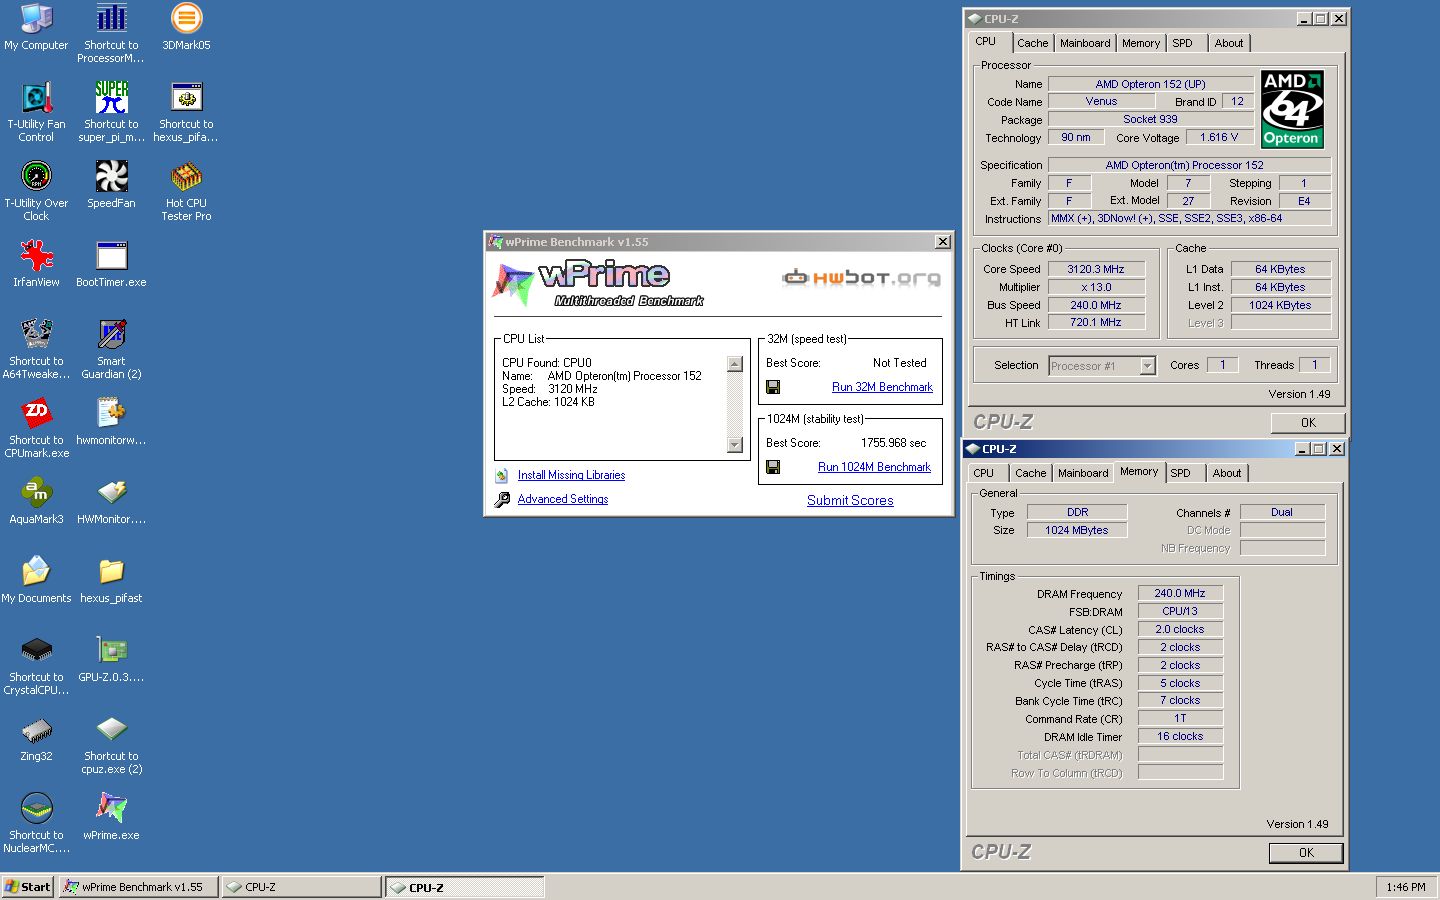Launch the wPrime.exe desktop icon
The height and width of the screenshot is (900, 1440).
coord(111,808)
